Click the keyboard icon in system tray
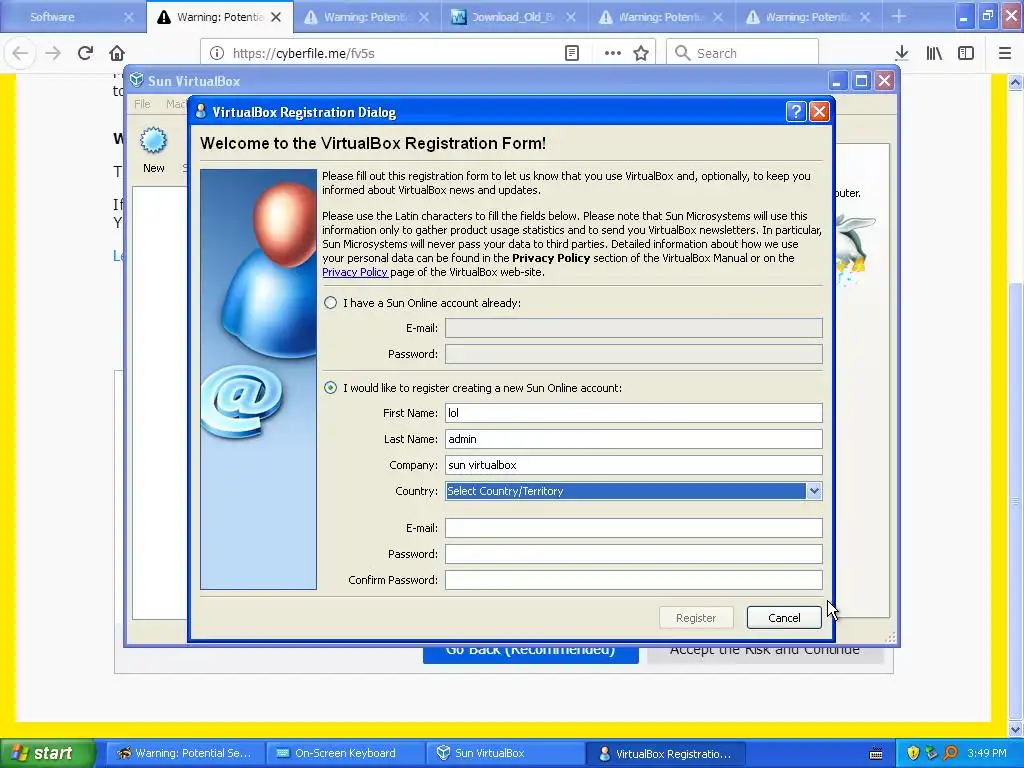Image resolution: width=1024 pixels, height=768 pixels. point(876,754)
